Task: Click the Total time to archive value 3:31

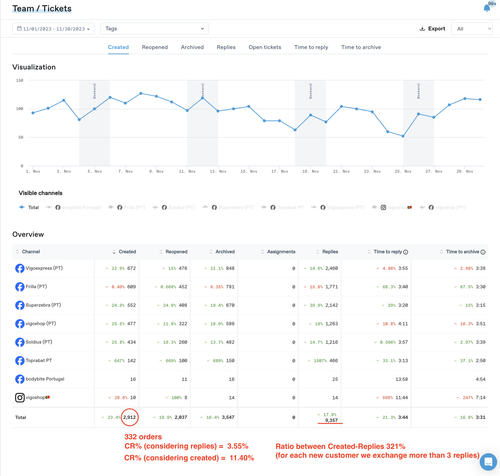Action: [480, 417]
